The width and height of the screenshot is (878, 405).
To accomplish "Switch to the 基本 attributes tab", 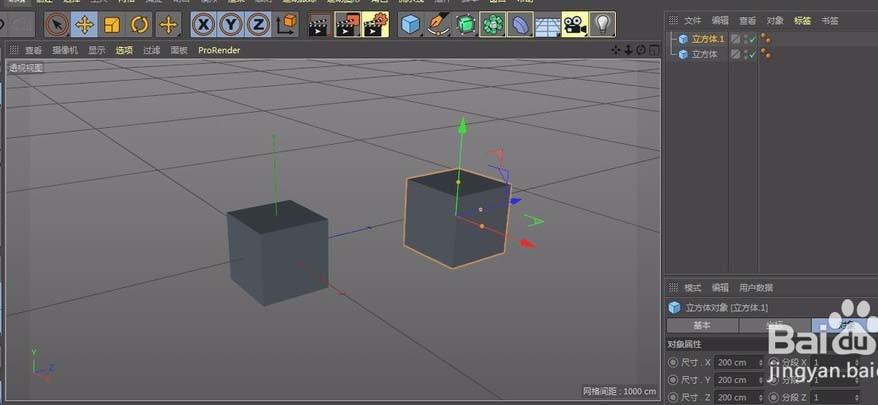I will coord(702,325).
